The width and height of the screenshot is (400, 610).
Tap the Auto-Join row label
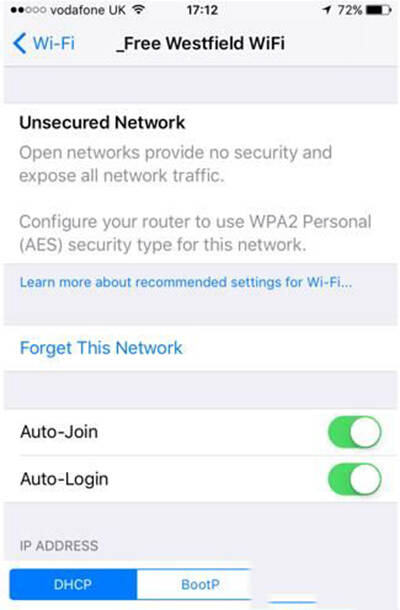[x=59, y=432]
